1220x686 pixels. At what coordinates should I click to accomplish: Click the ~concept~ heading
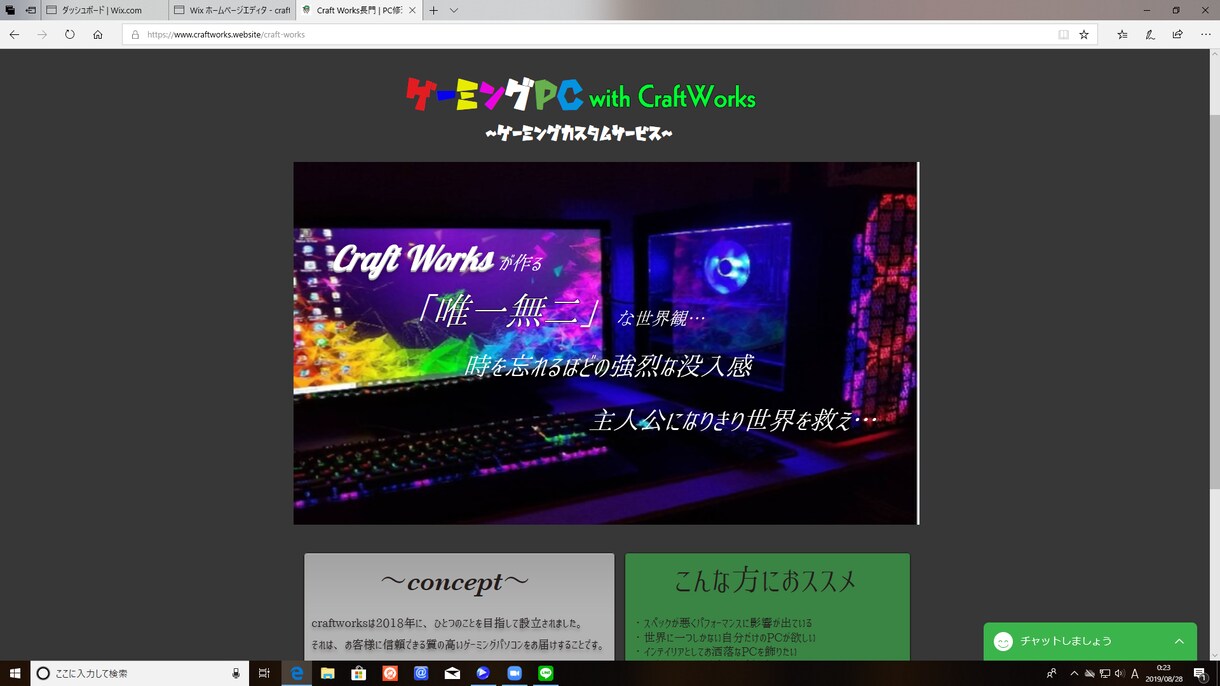coord(455,581)
